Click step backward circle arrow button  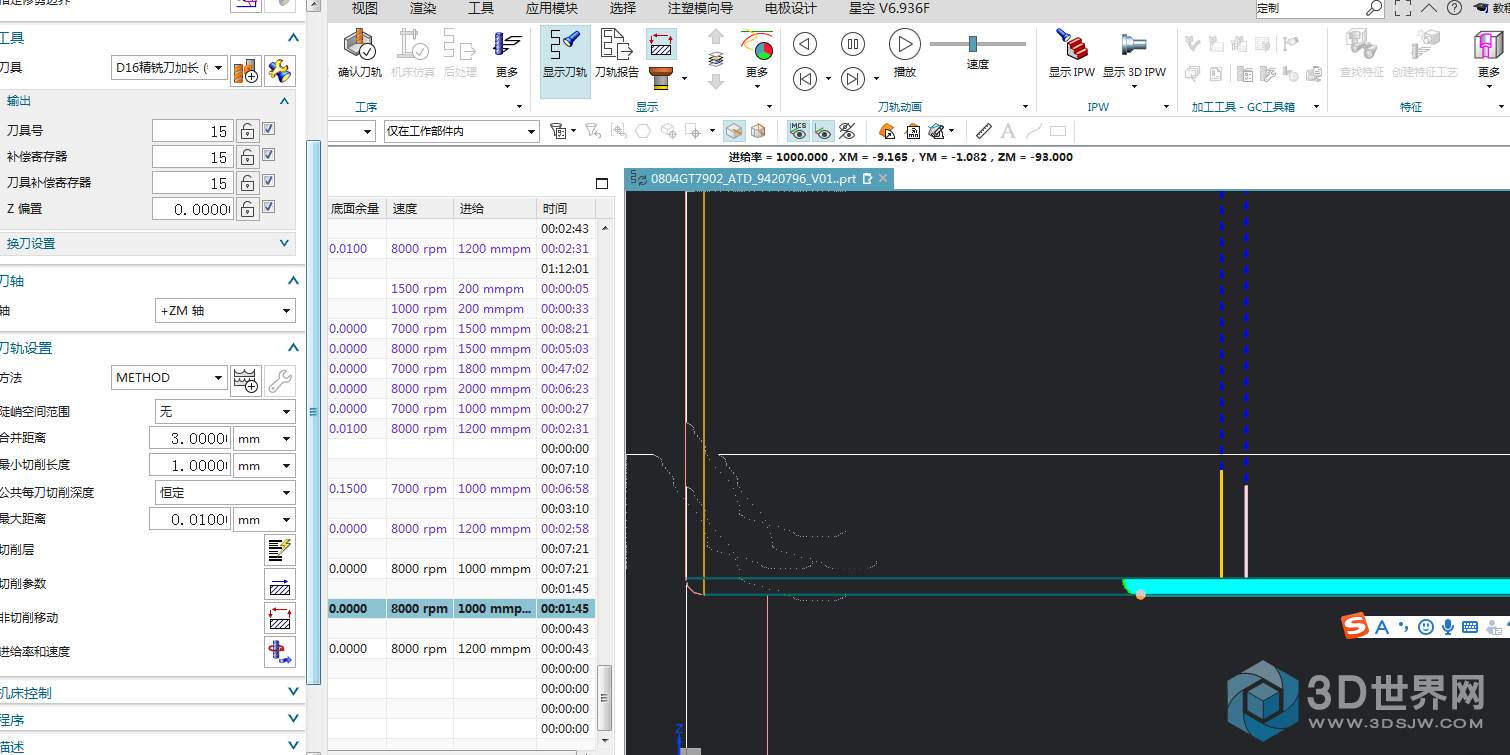point(805,44)
